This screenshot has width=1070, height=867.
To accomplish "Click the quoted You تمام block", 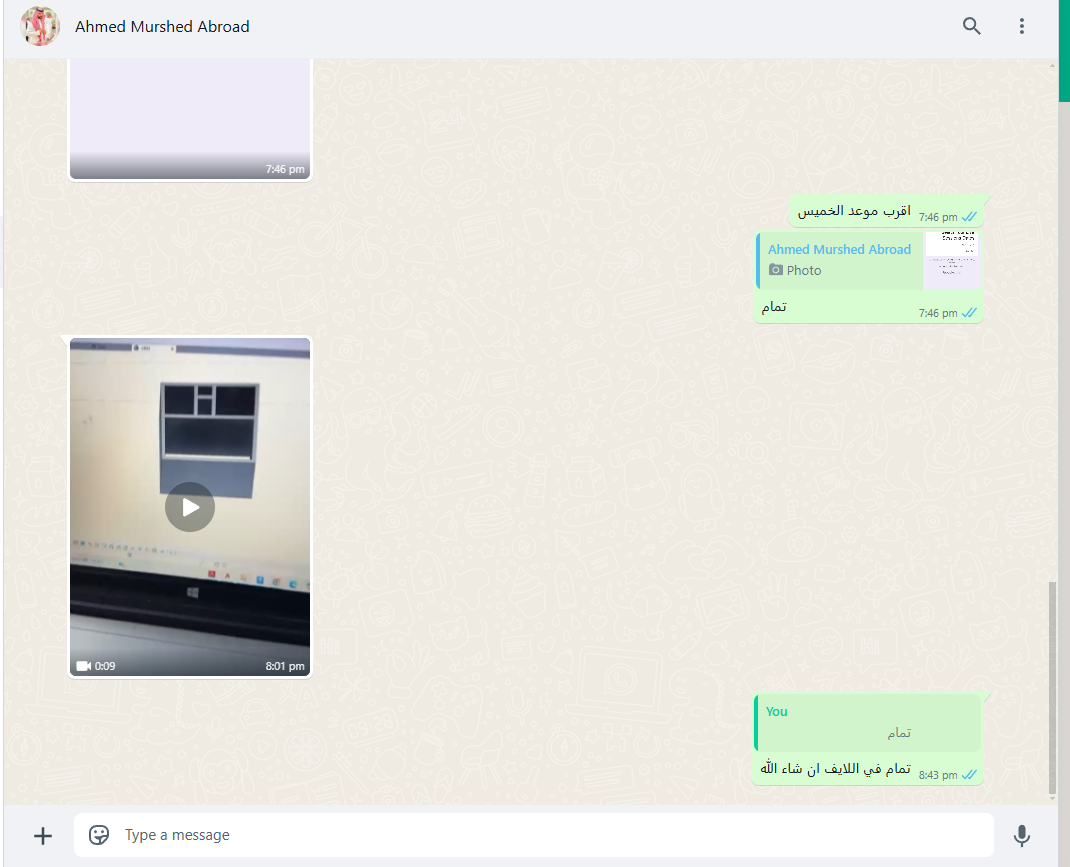I will point(868,722).
